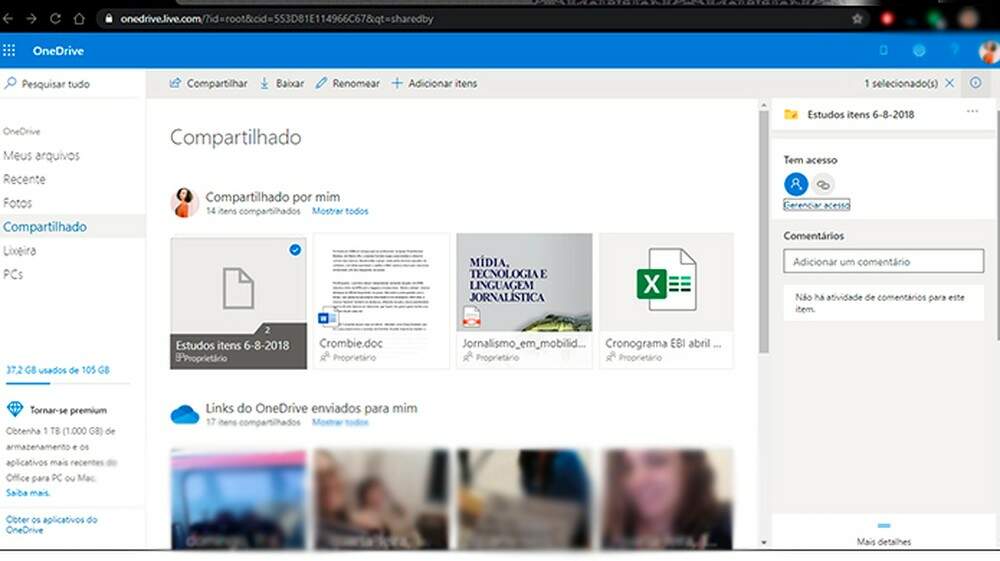The width and height of the screenshot is (1000, 561).
Task: Click the first blurred shared photo thumbnail
Action: pos(239,499)
